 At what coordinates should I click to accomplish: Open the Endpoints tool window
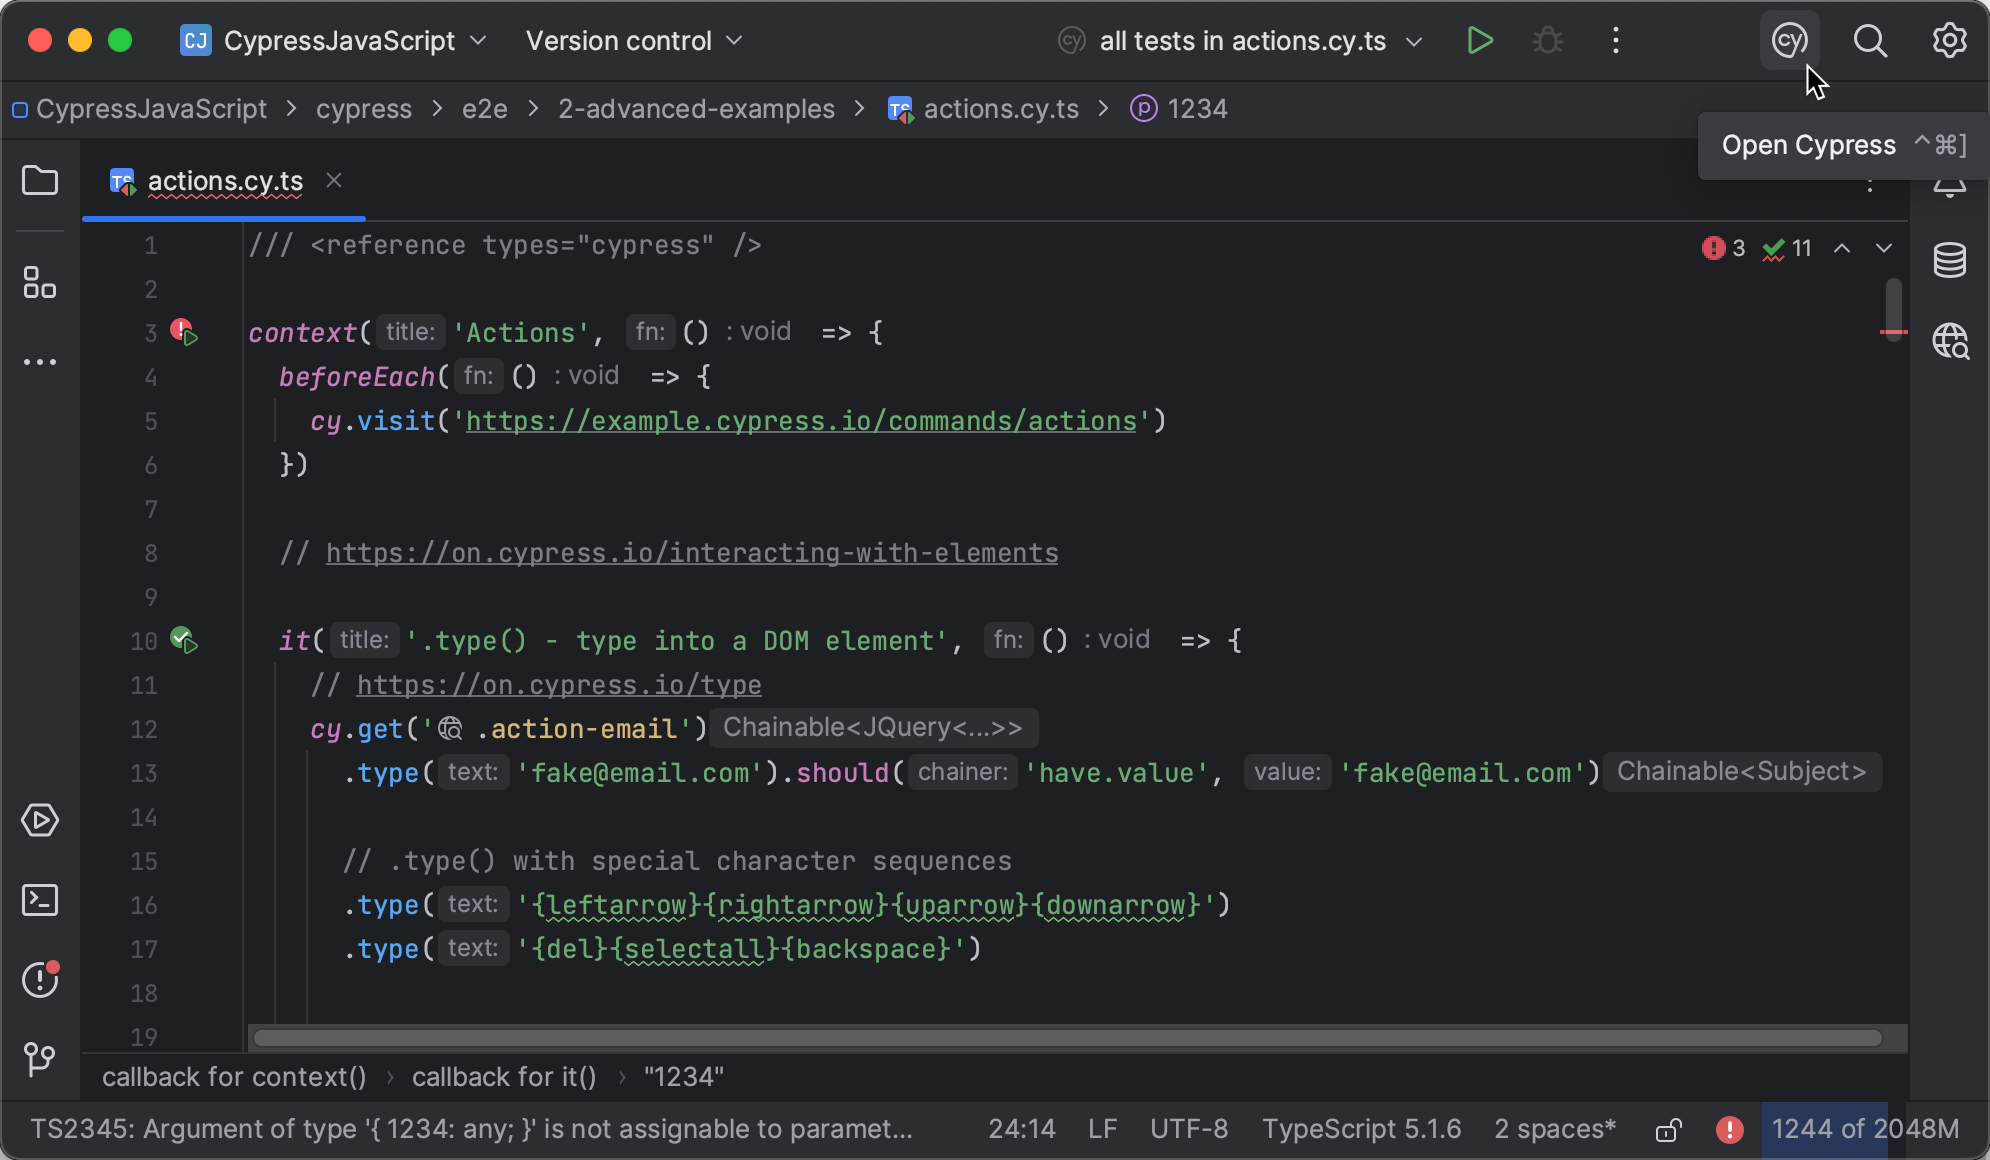tap(1950, 340)
